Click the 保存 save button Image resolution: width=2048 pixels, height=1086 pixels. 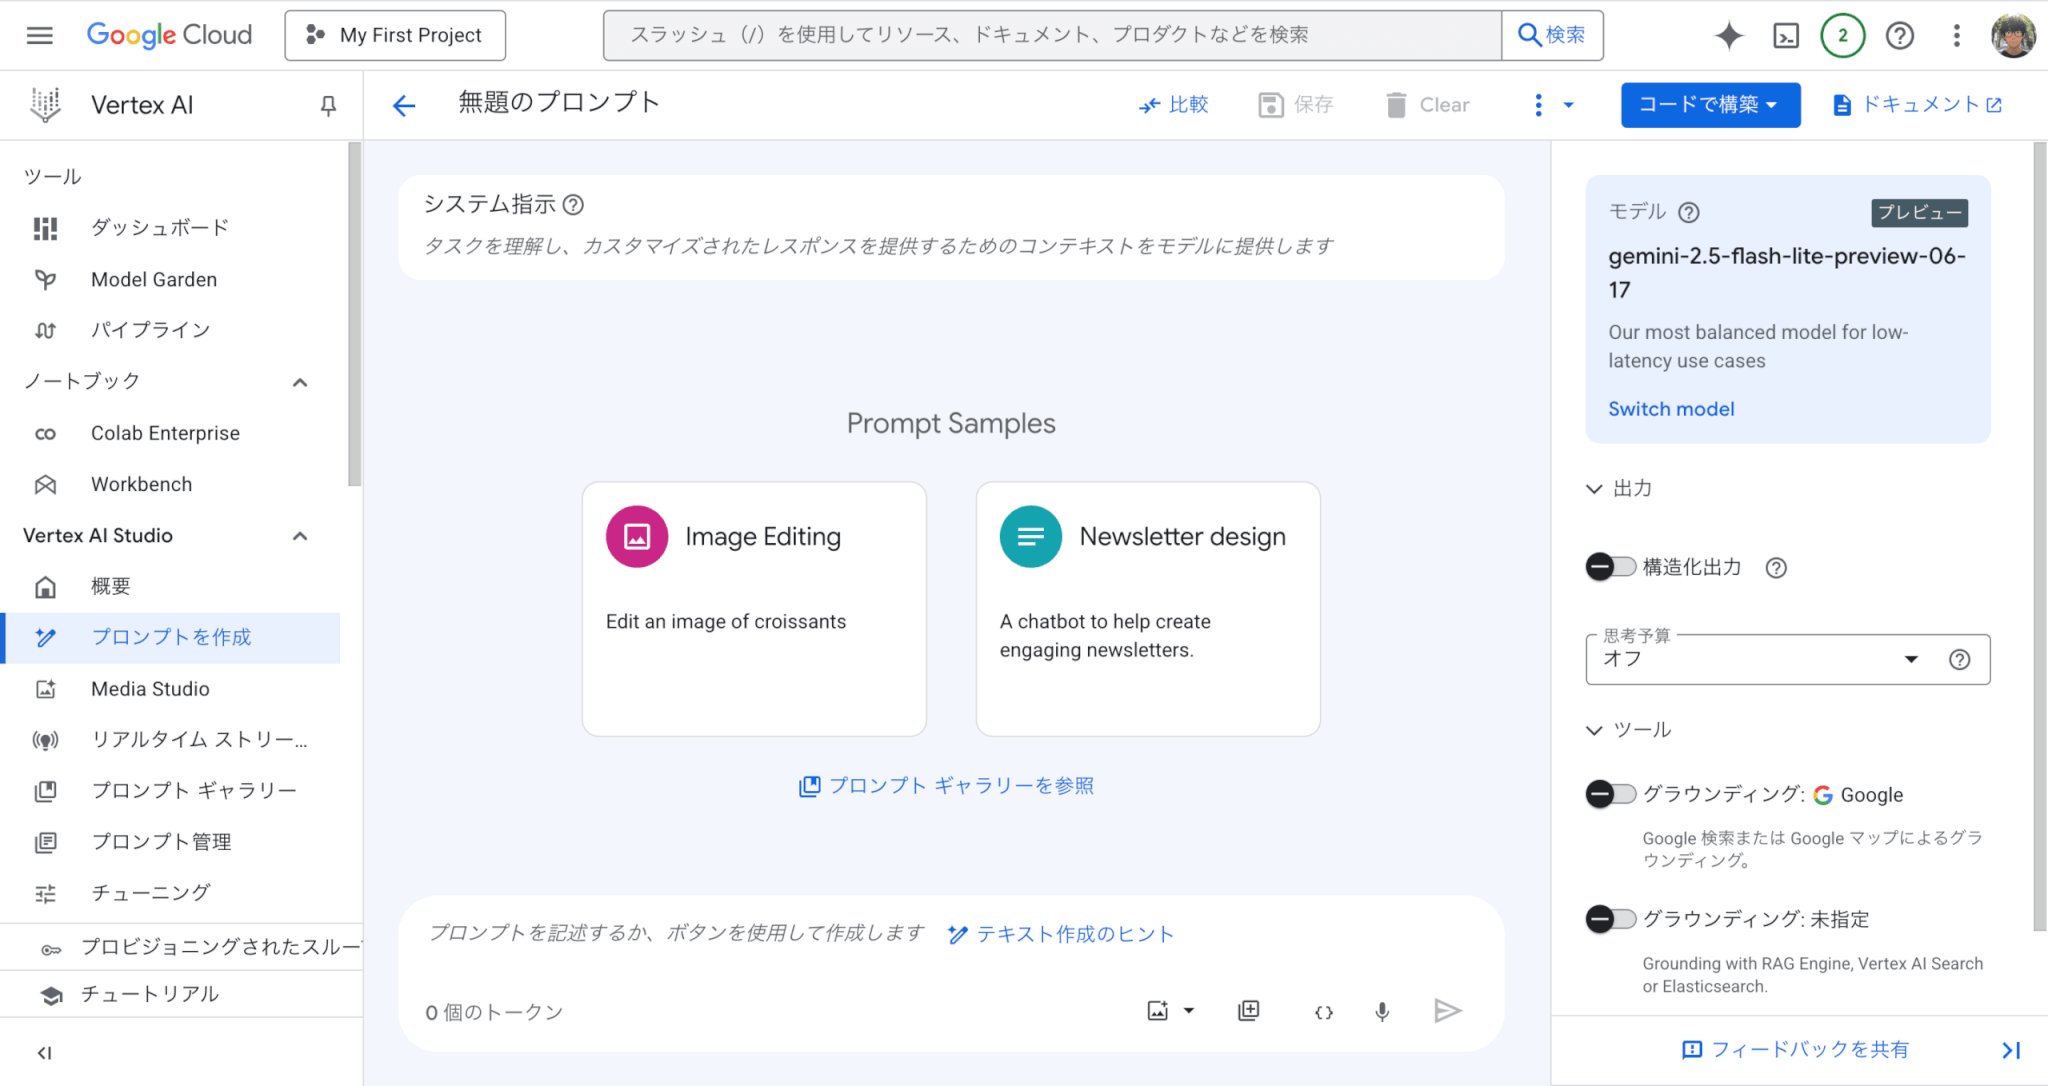(1296, 105)
